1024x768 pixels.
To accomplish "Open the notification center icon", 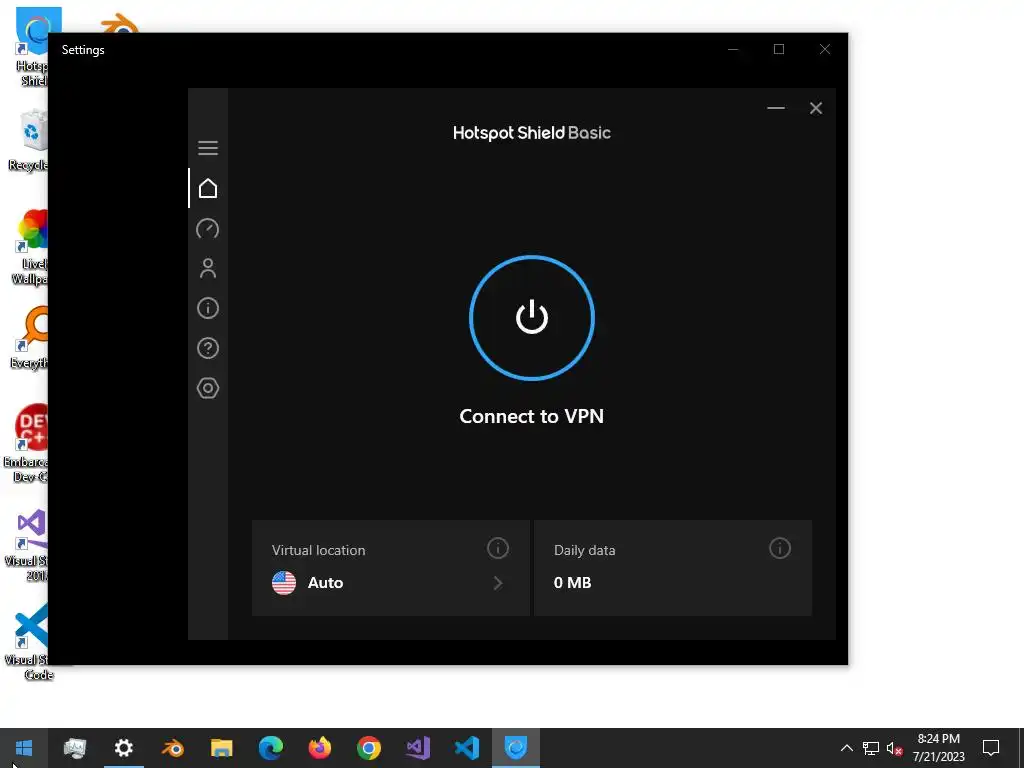I will tap(991, 748).
